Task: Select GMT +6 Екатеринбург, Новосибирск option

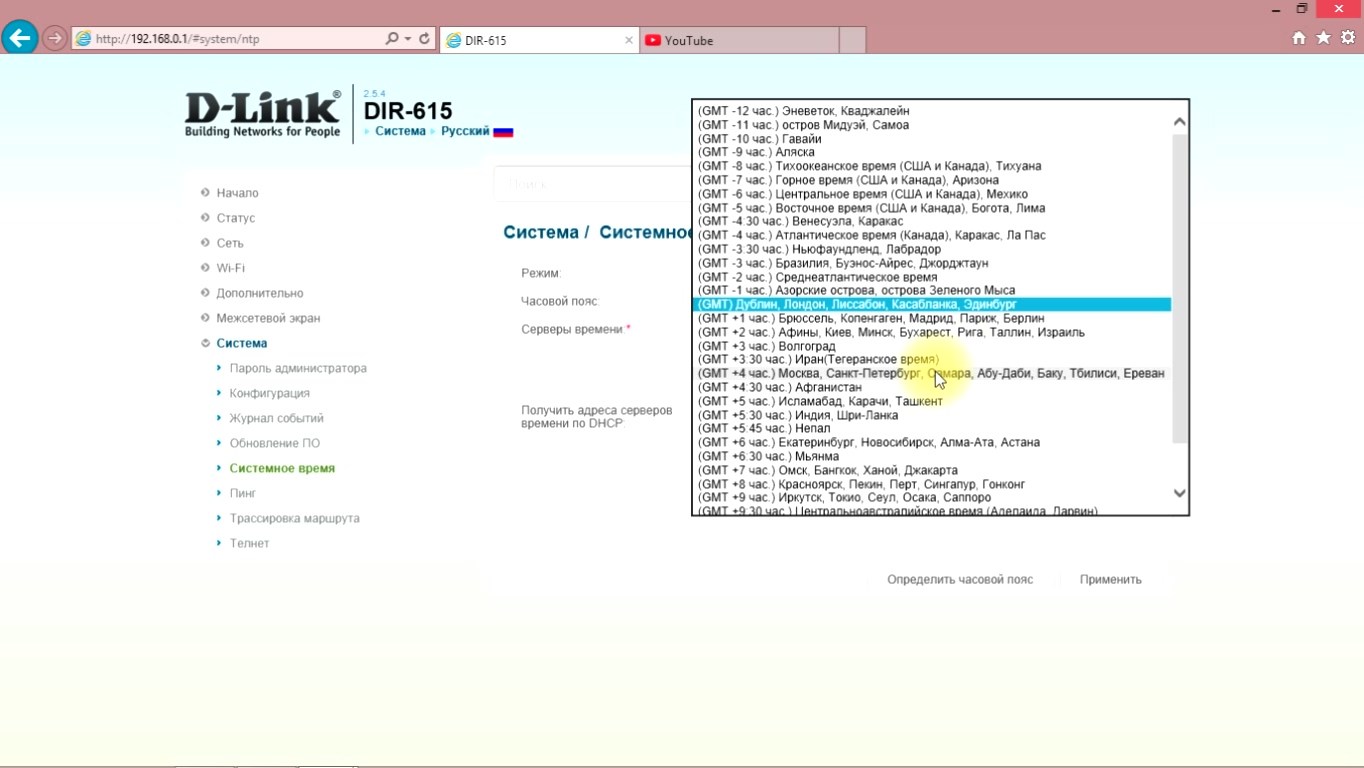Action: tap(932, 442)
